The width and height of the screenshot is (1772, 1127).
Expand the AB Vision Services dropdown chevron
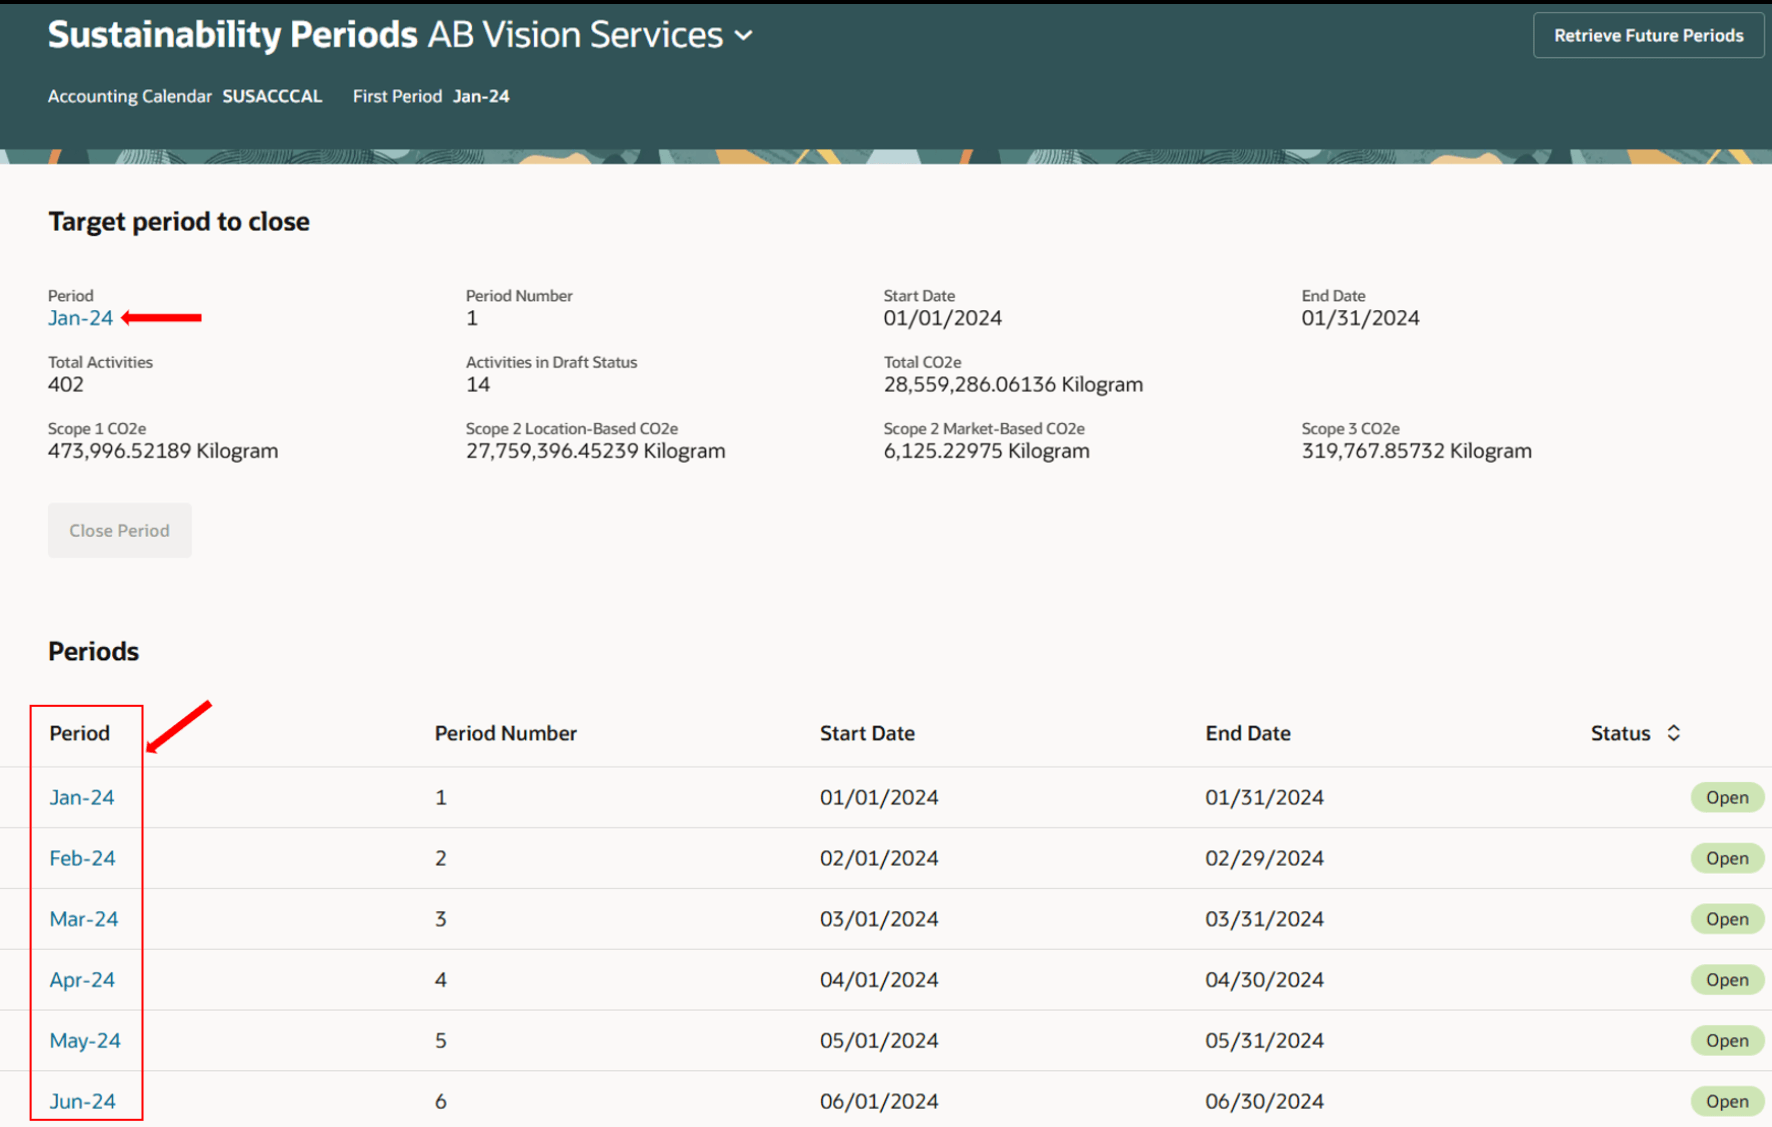[x=743, y=36]
